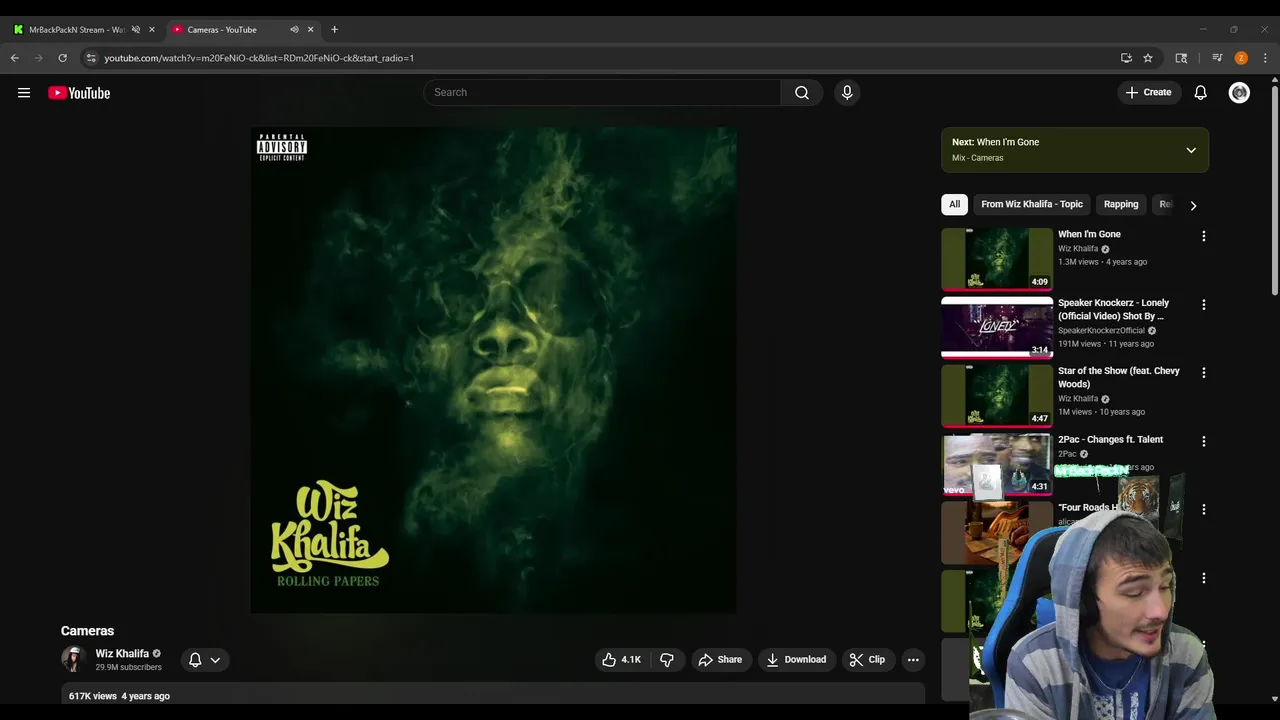Open Chrome profile Z avatar

click(x=1241, y=58)
